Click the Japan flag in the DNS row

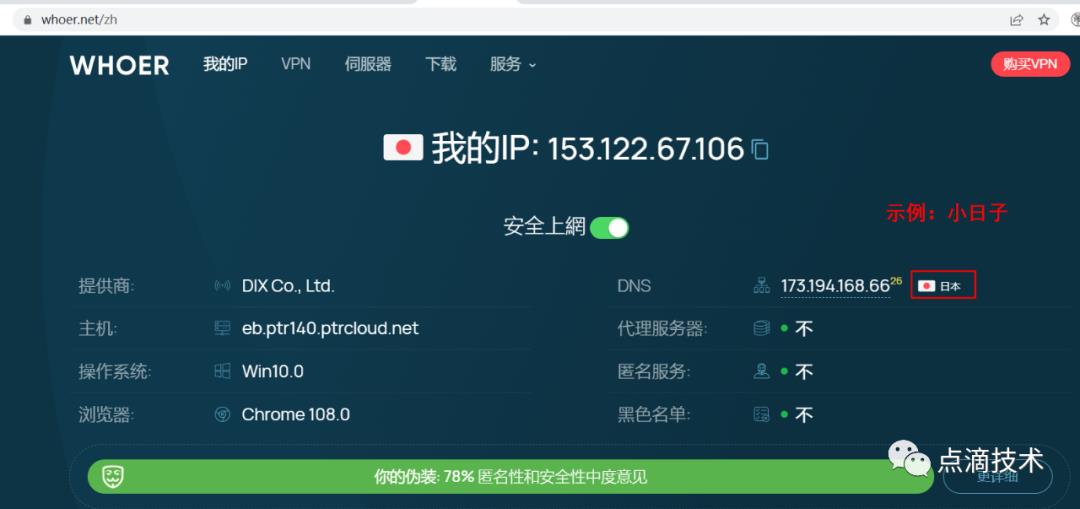pyautogui.click(x=926, y=285)
